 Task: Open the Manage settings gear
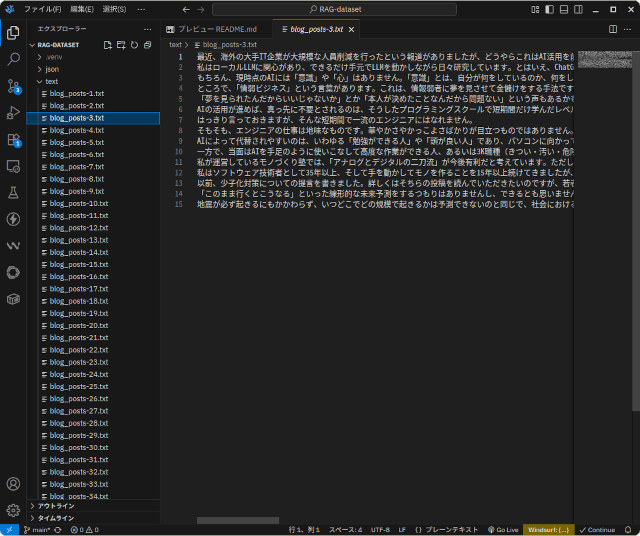[x=13, y=510]
